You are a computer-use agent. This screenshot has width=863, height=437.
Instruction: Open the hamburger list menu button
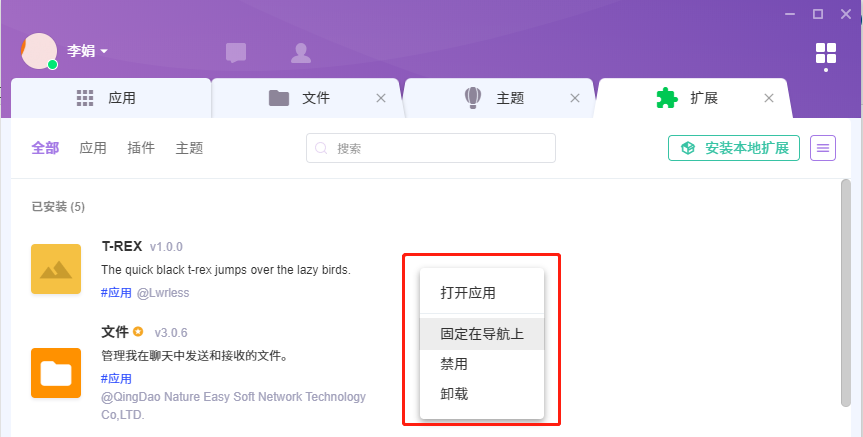(823, 148)
